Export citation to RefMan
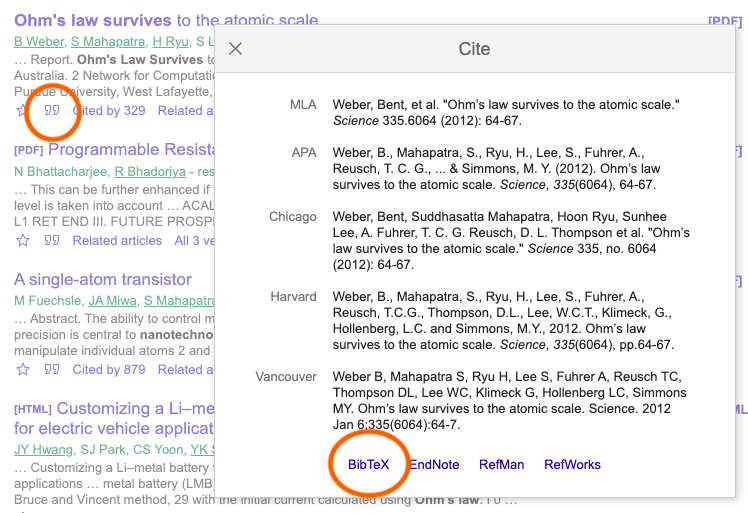This screenshot has height=513, width=748. [x=501, y=464]
